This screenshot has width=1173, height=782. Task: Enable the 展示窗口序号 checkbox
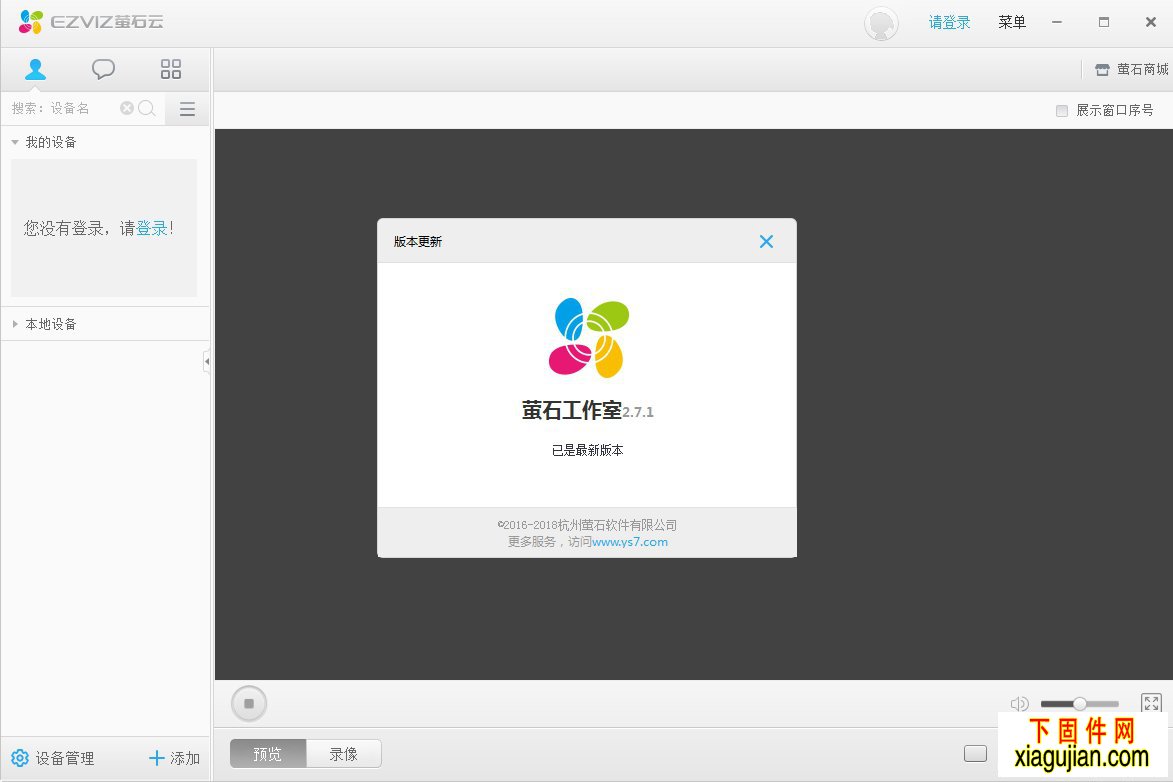click(1062, 111)
